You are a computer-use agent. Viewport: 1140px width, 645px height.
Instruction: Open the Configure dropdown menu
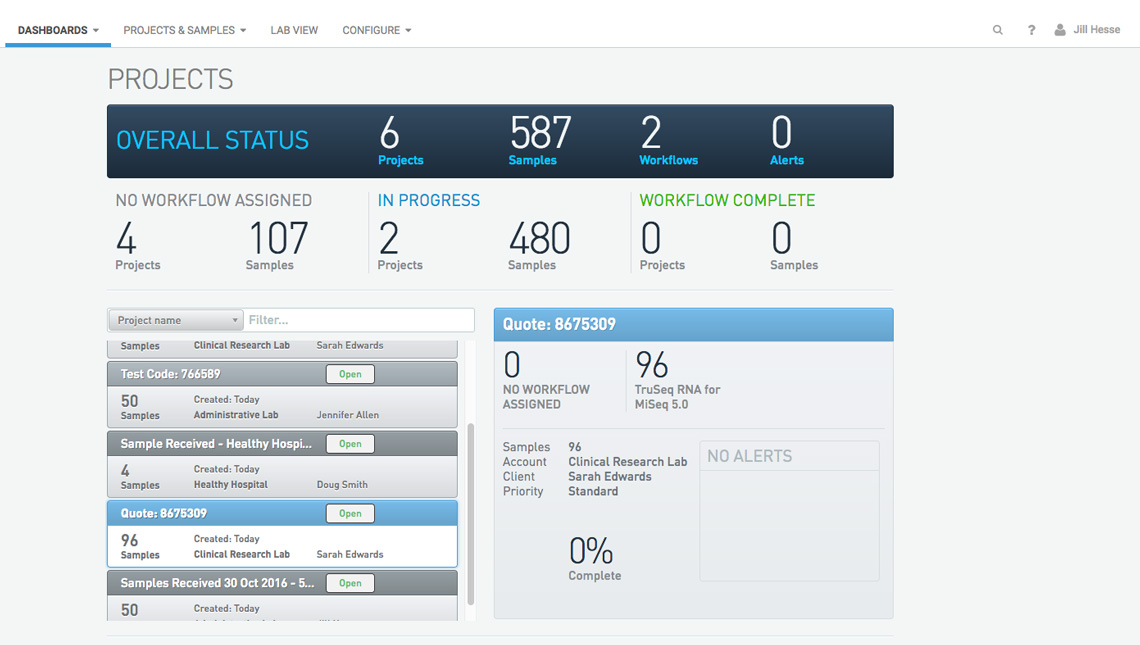[x=377, y=30]
